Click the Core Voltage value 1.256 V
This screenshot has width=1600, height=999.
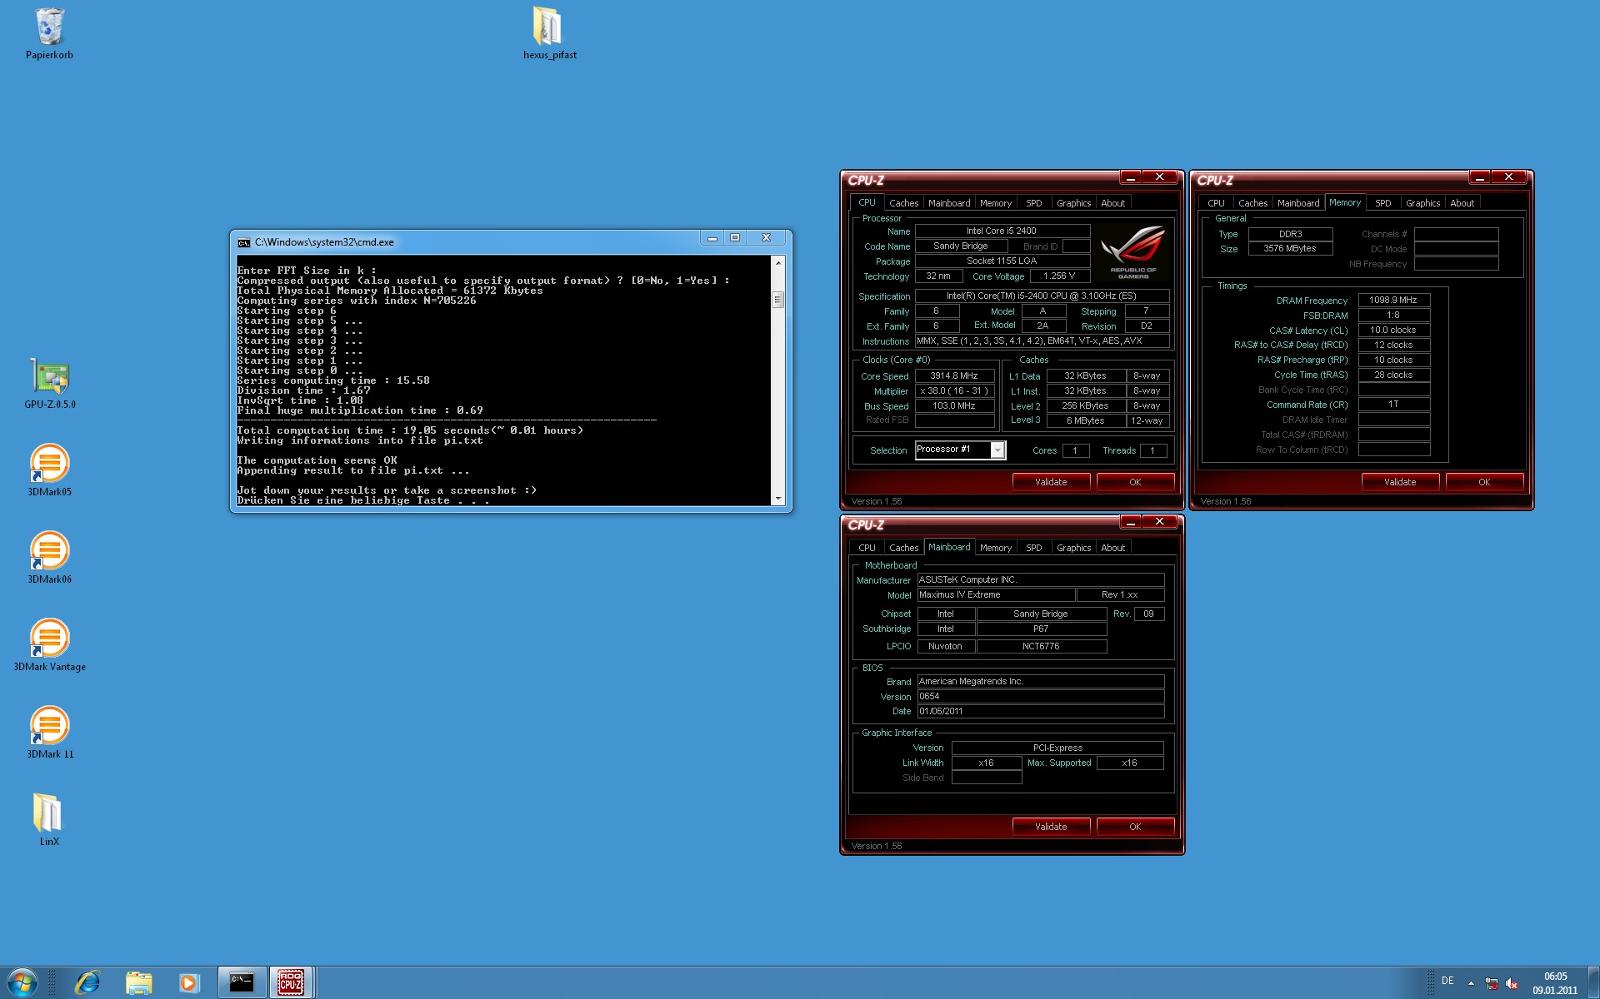(1059, 276)
